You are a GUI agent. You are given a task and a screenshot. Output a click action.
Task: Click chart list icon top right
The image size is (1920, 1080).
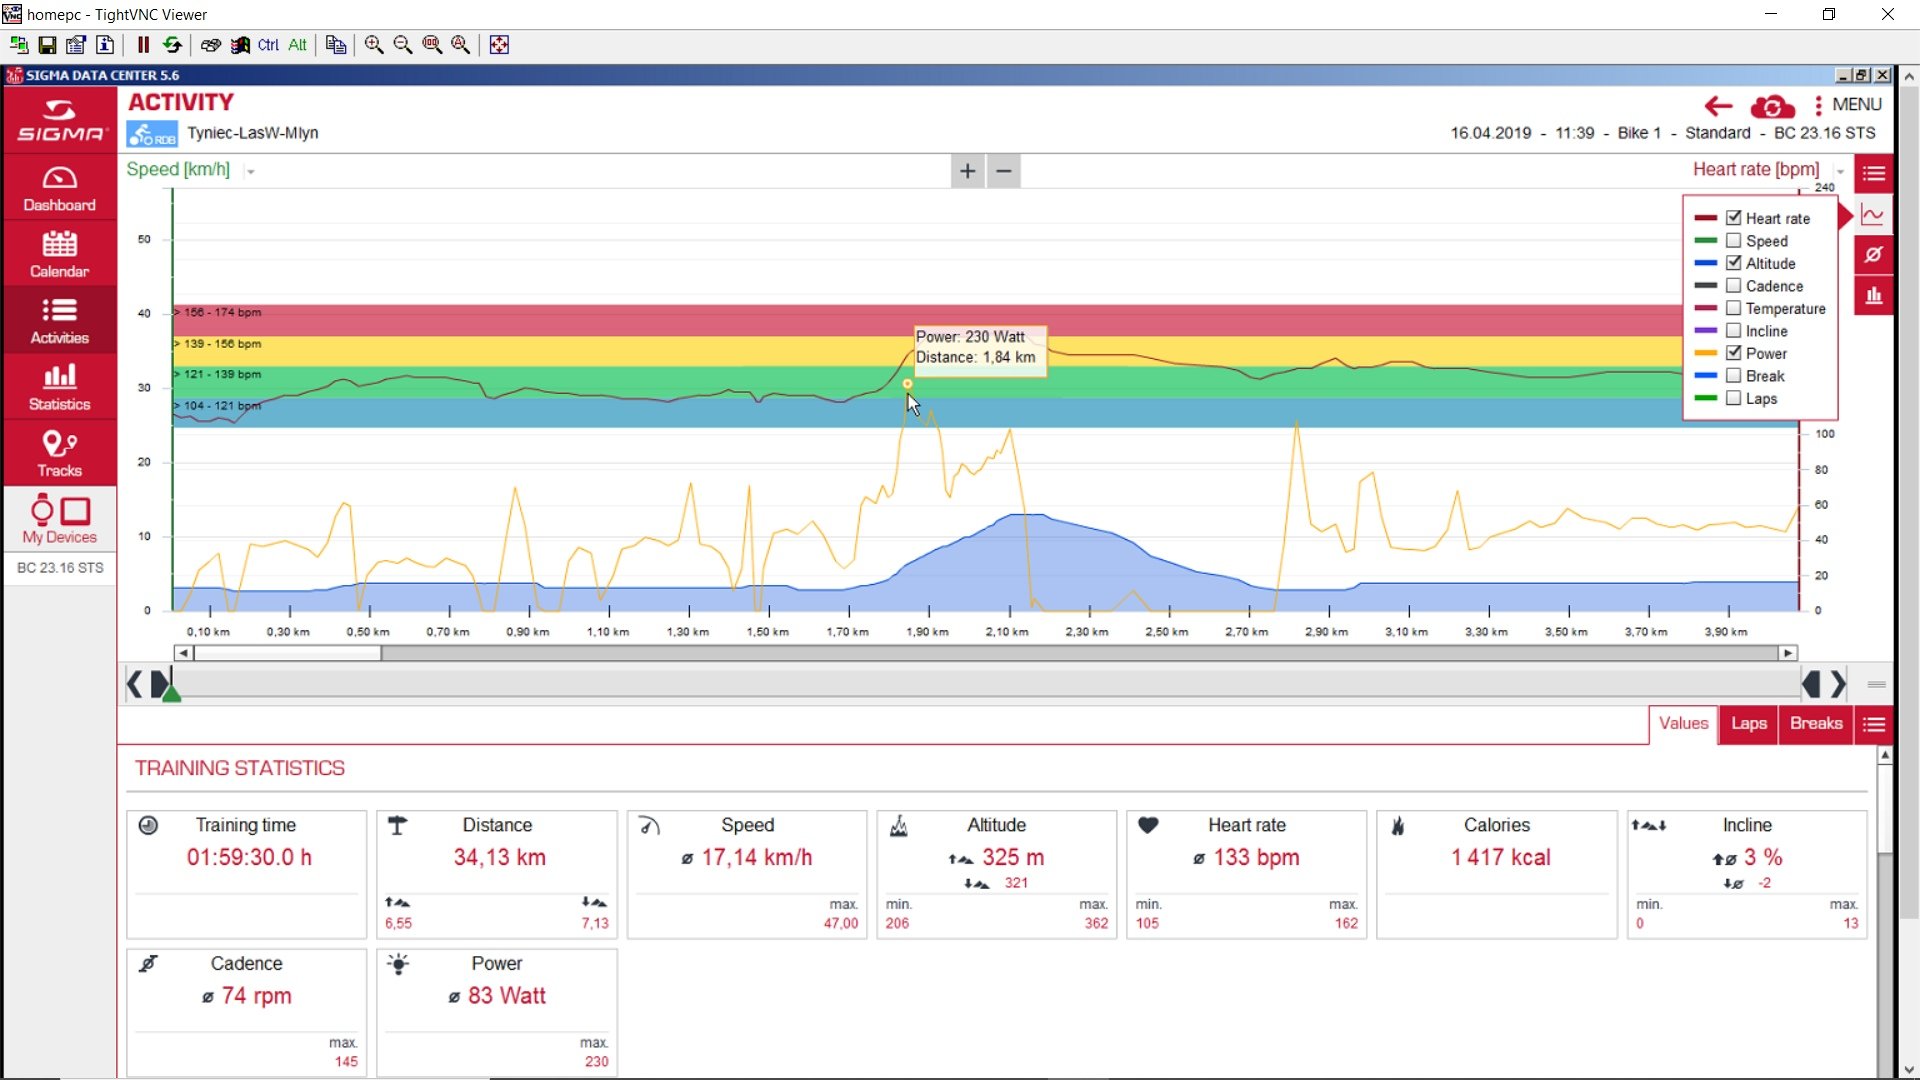tap(1874, 173)
